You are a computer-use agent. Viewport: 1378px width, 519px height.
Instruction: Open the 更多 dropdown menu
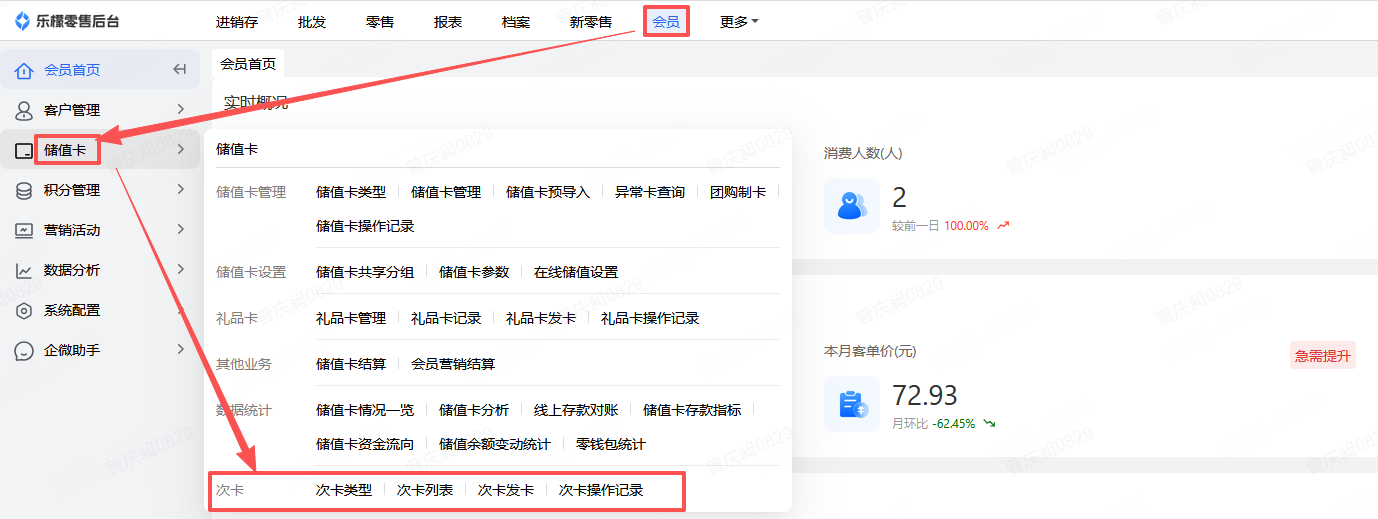tap(739, 21)
